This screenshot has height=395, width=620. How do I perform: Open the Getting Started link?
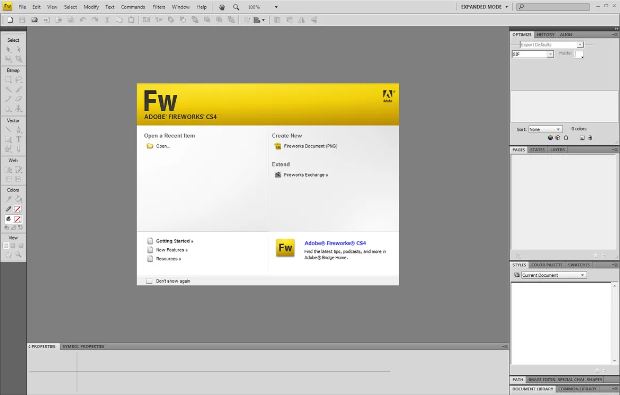(174, 241)
